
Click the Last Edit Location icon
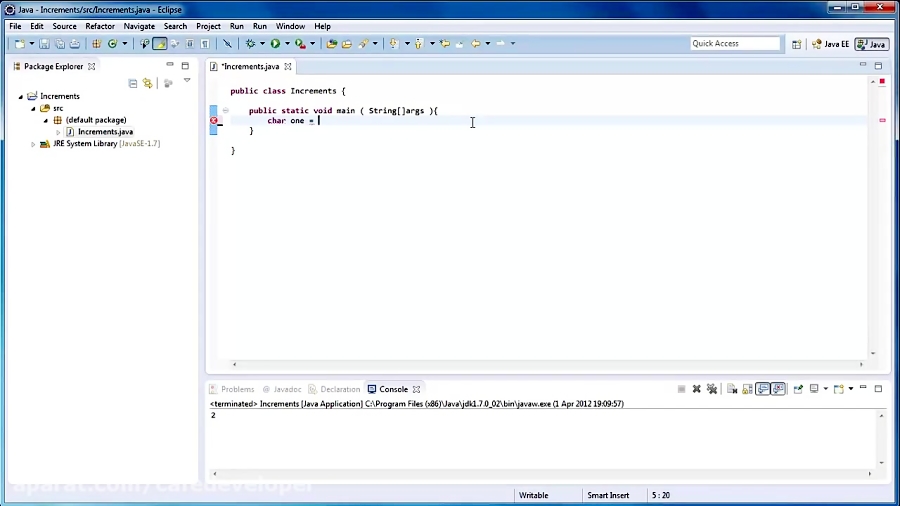[x=445, y=44]
